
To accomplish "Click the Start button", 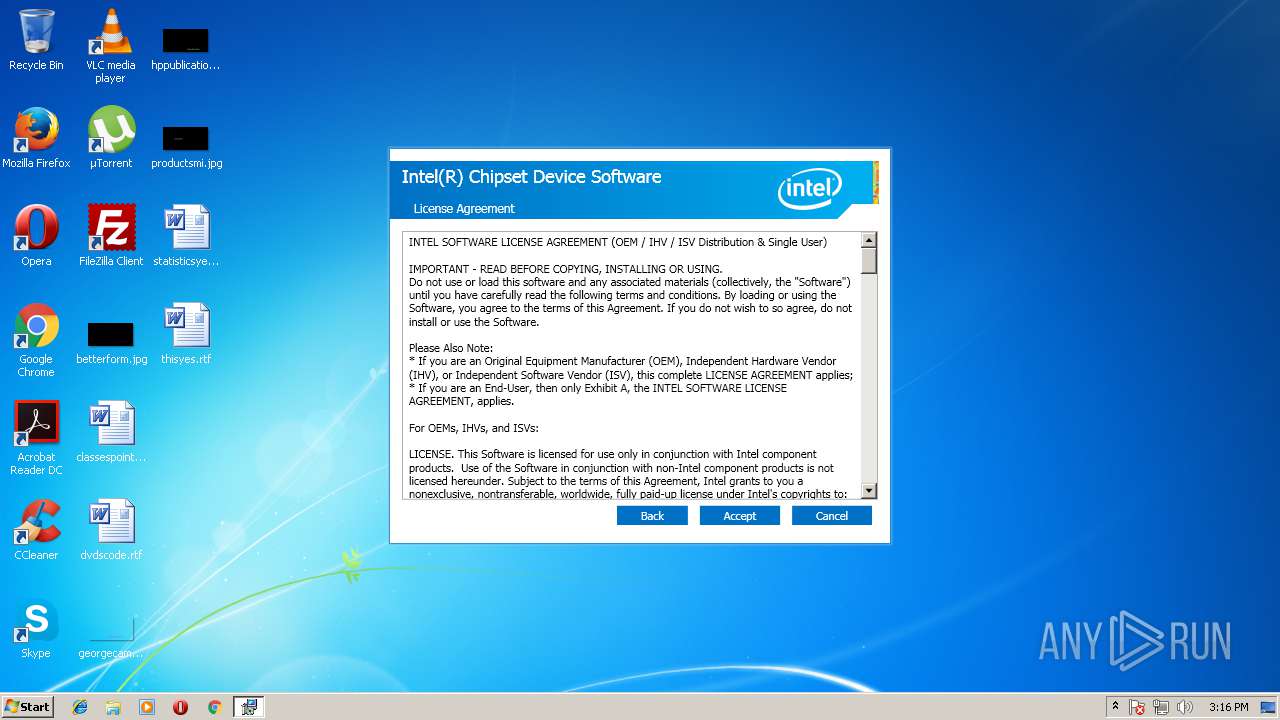I will tap(27, 707).
